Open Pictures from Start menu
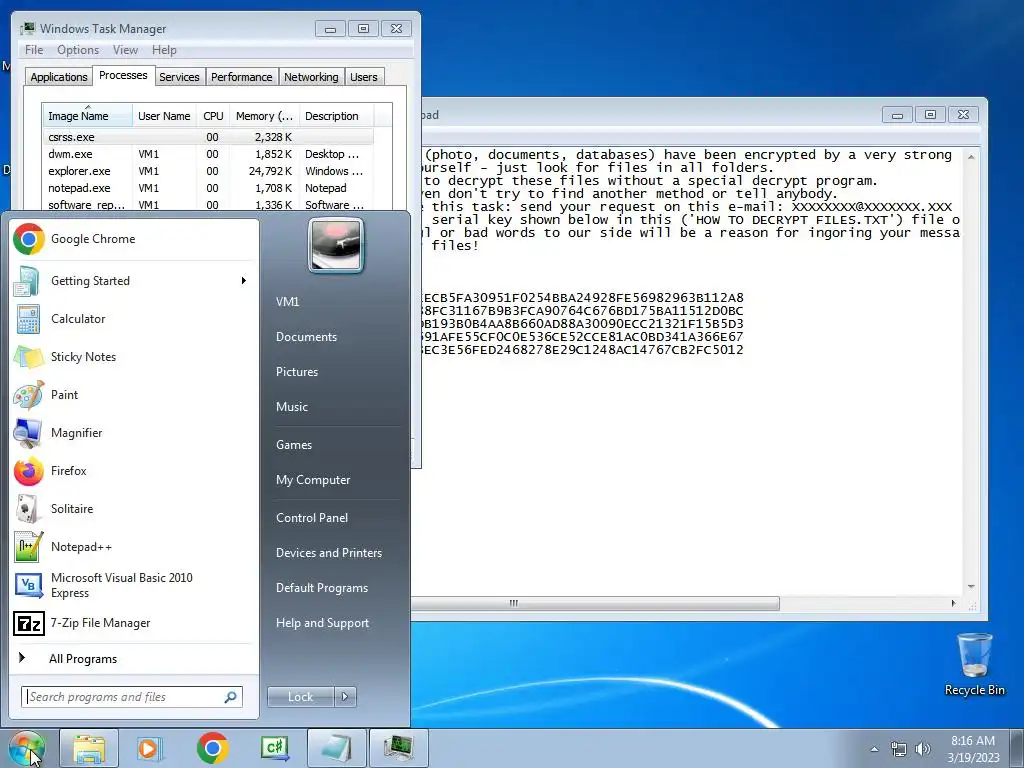Image resolution: width=1024 pixels, height=768 pixels. (296, 372)
